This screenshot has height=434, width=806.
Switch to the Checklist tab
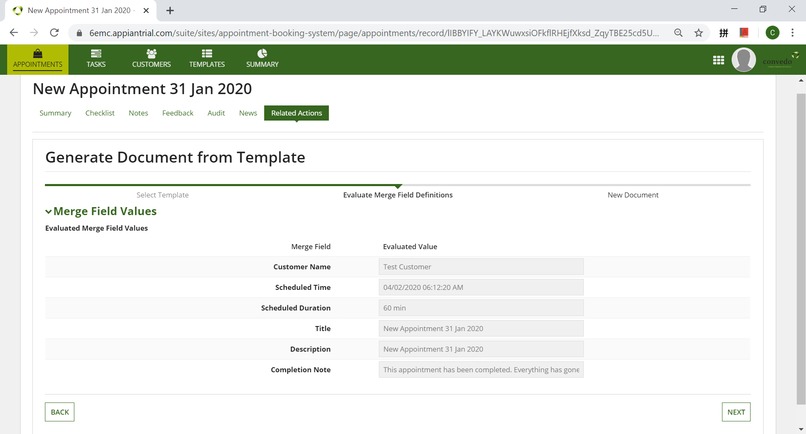[100, 113]
